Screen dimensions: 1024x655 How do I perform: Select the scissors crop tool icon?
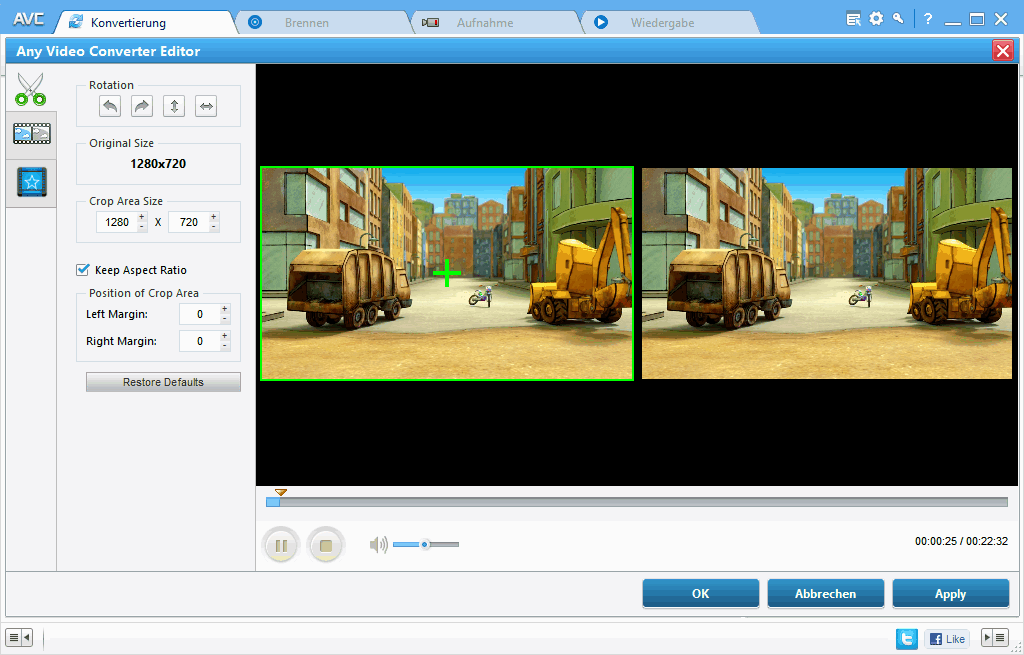[31, 88]
